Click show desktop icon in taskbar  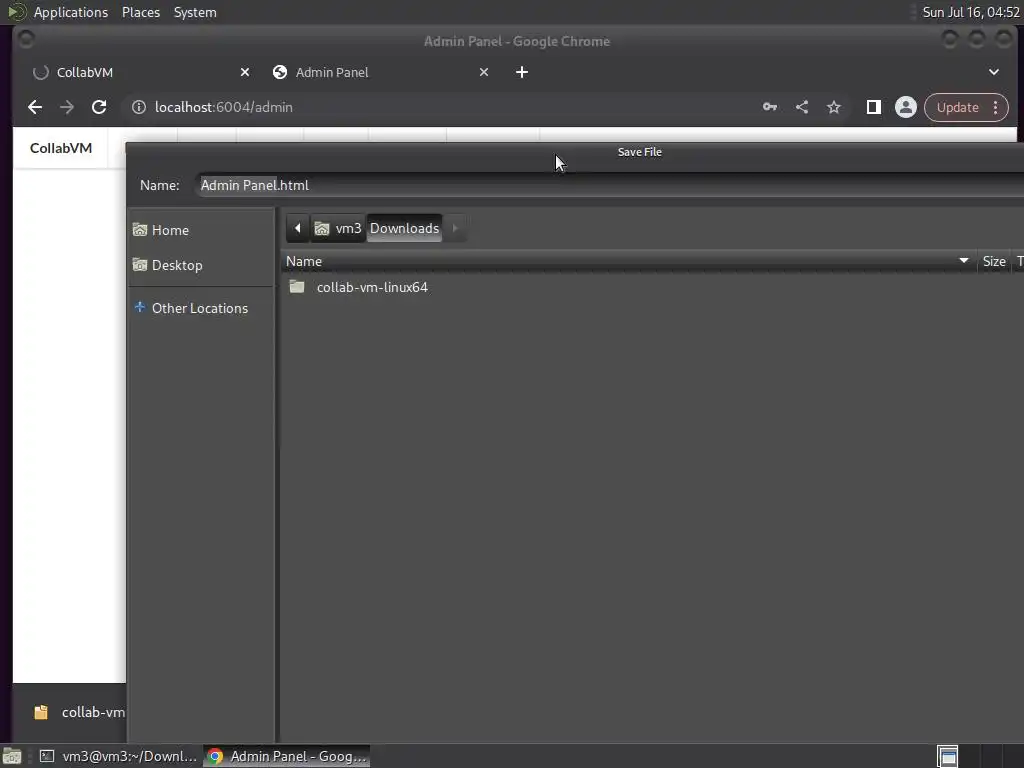(12, 756)
